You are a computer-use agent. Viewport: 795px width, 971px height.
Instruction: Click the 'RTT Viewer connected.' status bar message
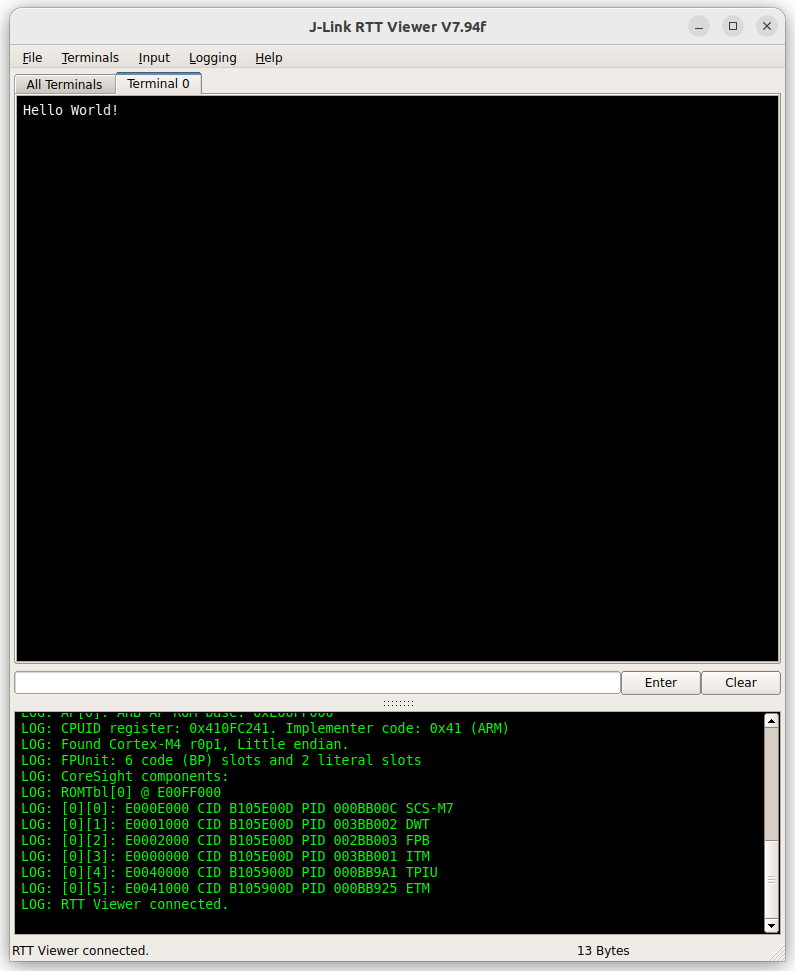point(80,951)
